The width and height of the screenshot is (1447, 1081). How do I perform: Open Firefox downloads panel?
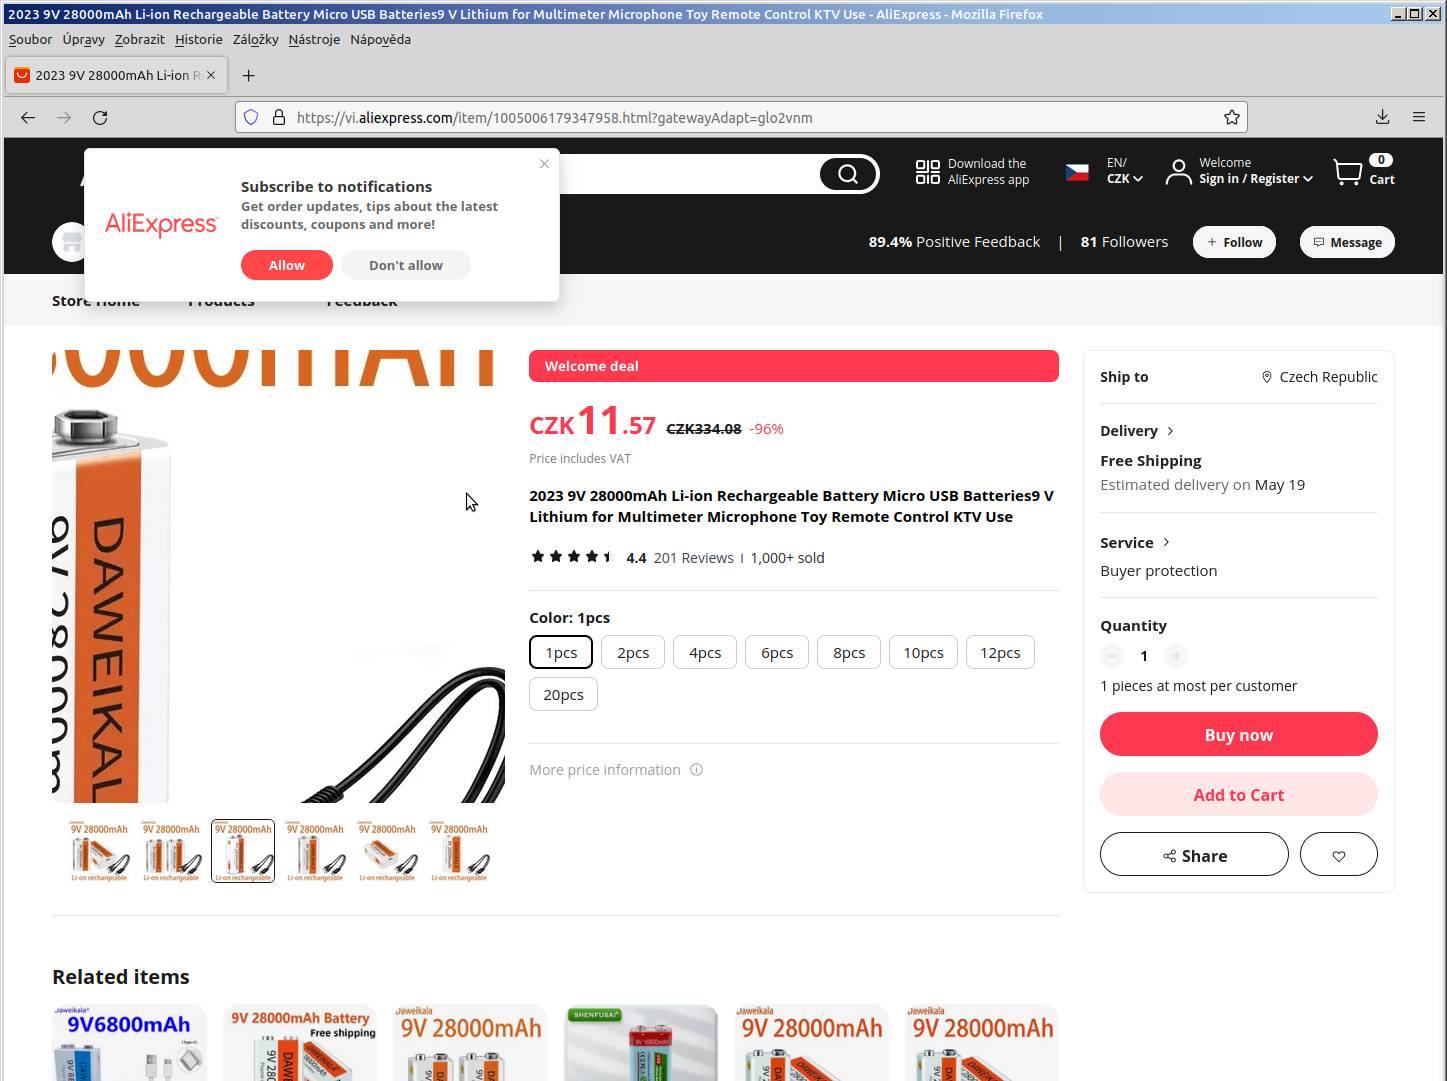[x=1383, y=117]
